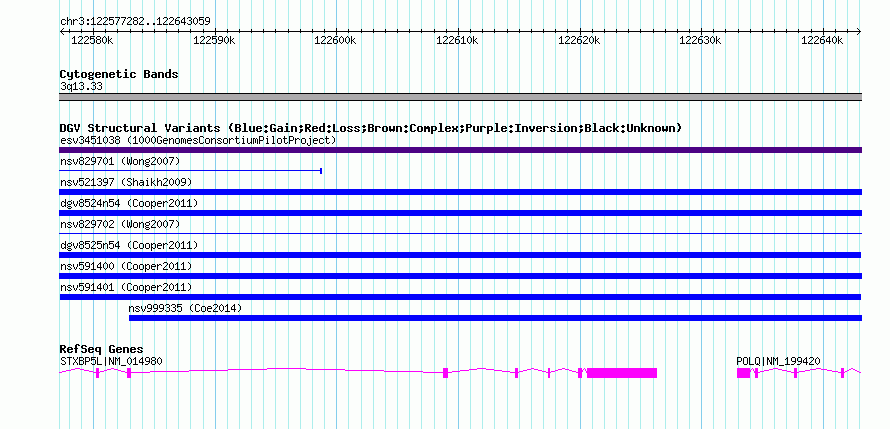Click the 3q13.33 cytogenetic band label
Screen dimensions: 890x429
pyautogui.click(x=81, y=87)
